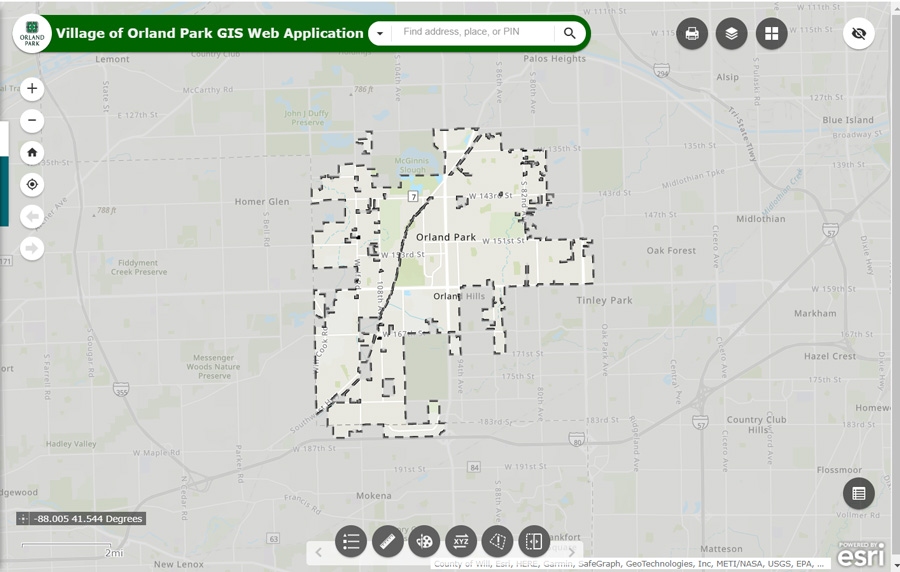
Task: Click the Tinley Park map label
Action: pyautogui.click(x=604, y=300)
